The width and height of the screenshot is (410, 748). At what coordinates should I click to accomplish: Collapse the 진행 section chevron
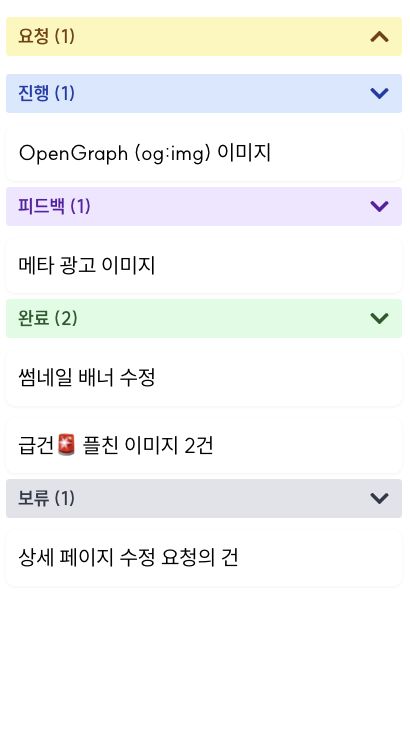click(x=379, y=93)
